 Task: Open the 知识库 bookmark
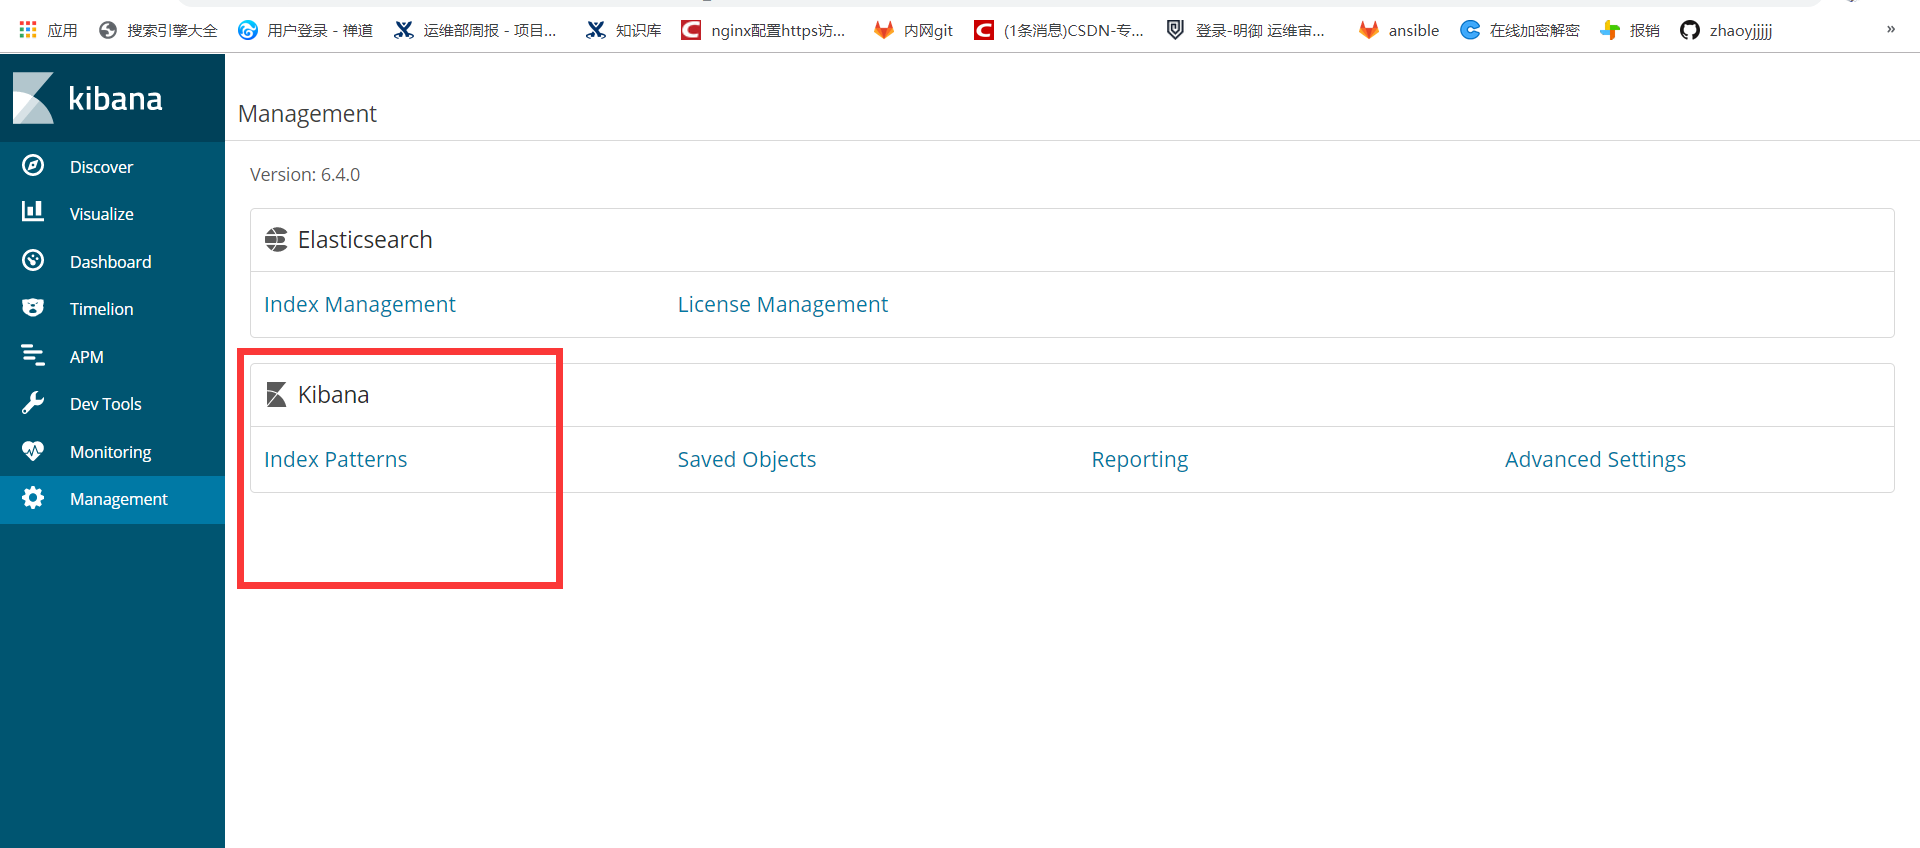coord(624,30)
